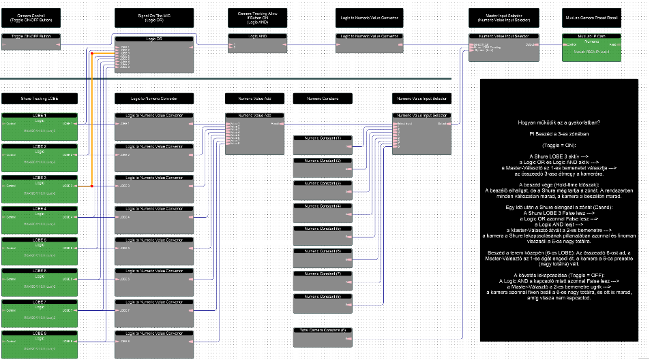Click the Result output pin of Numeric Value Add
The image size is (650, 360).
pos(282,124)
